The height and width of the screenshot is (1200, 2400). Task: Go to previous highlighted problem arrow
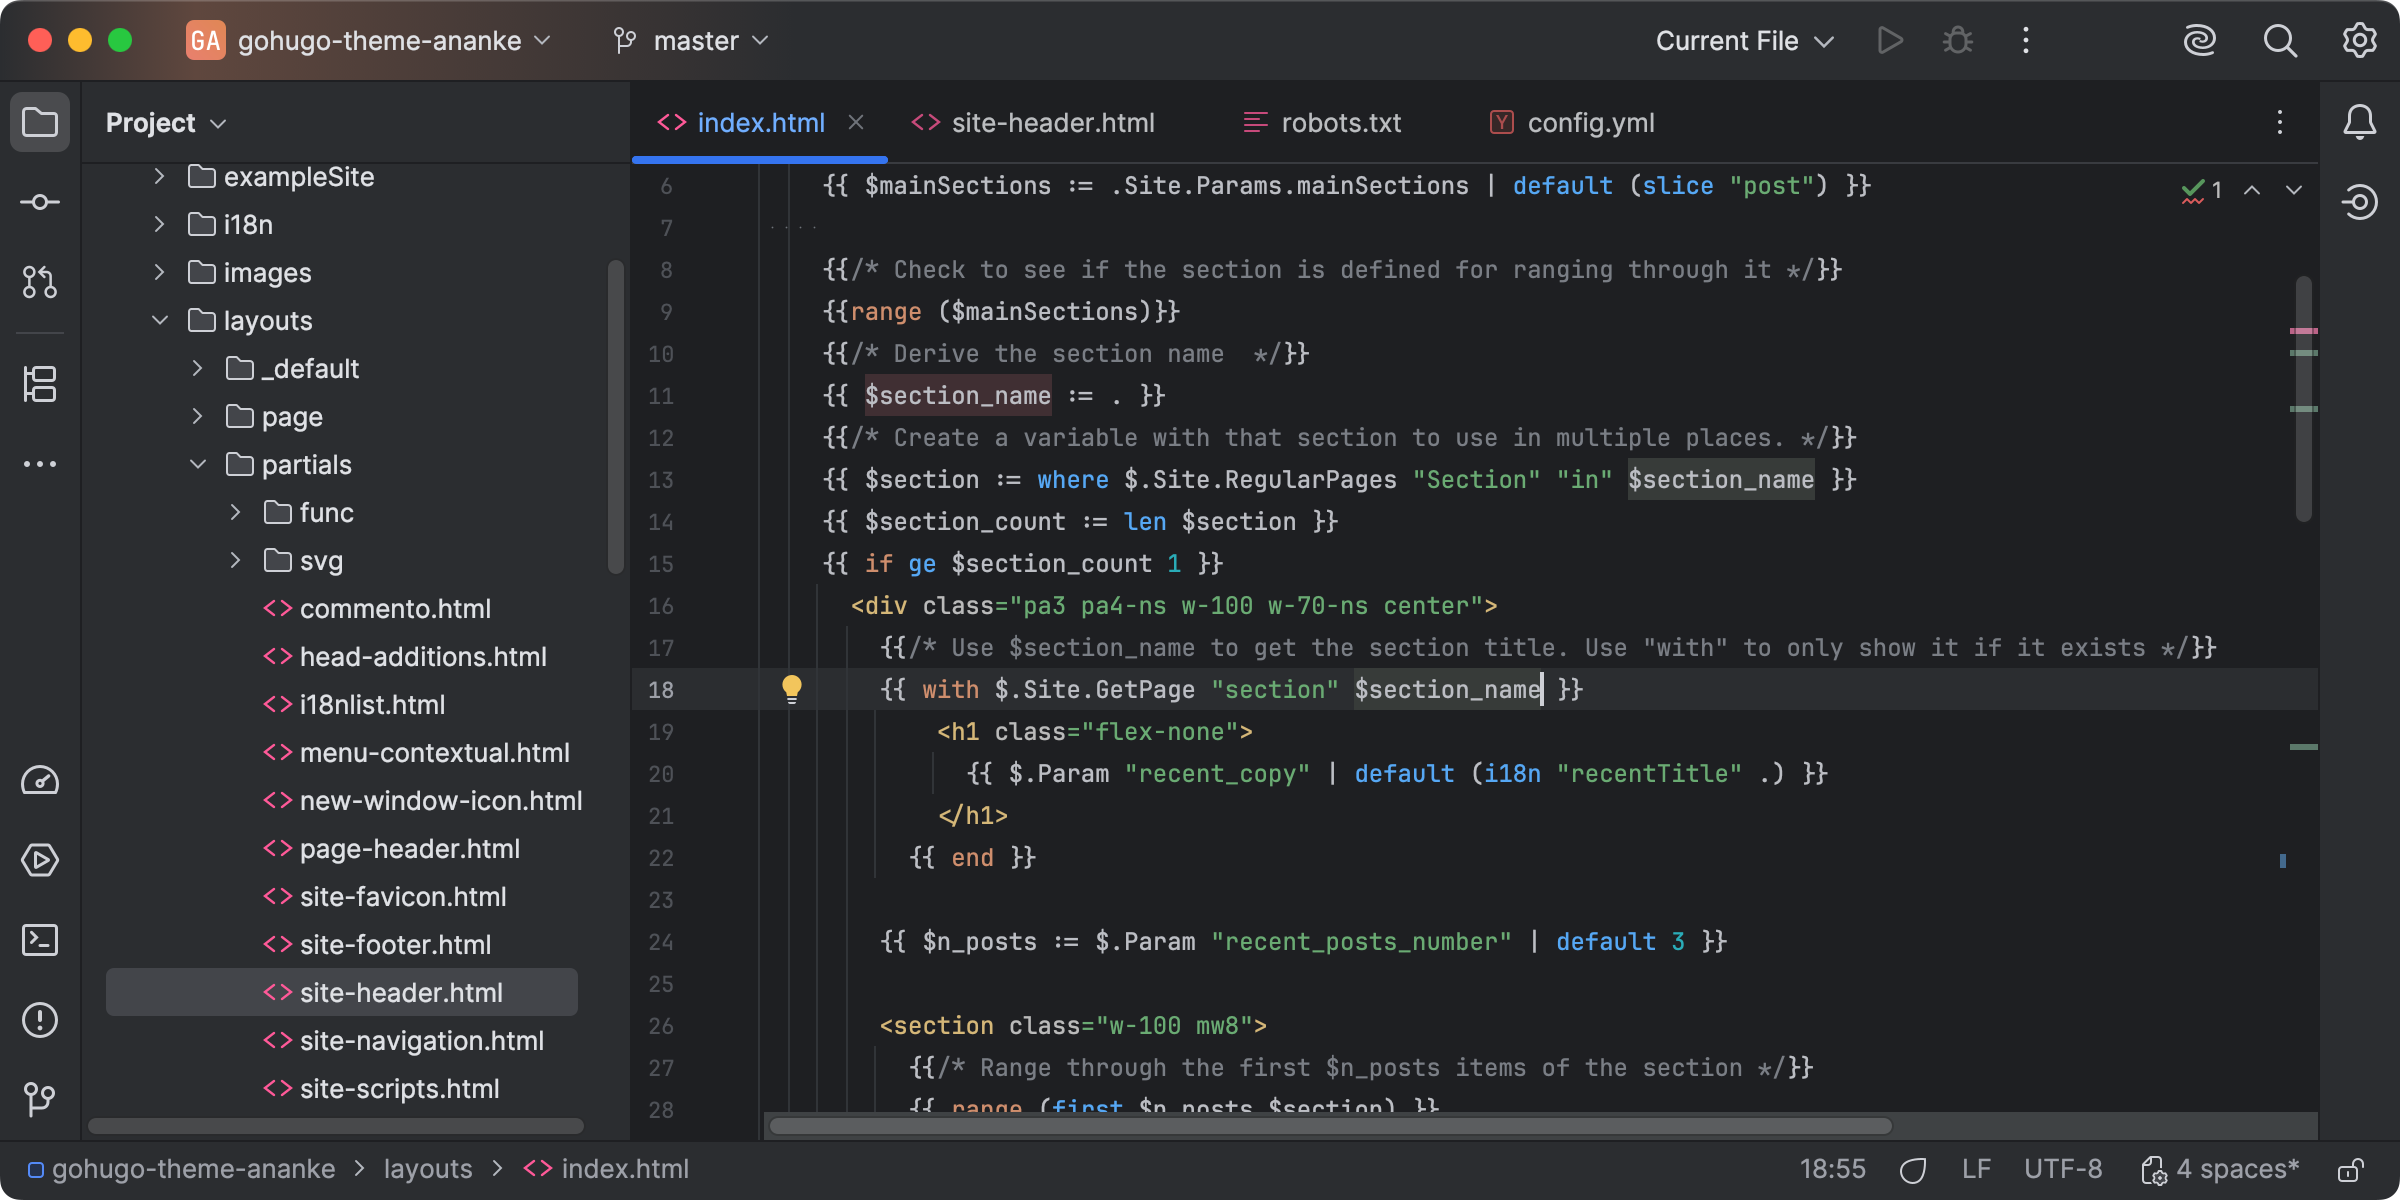(2252, 190)
